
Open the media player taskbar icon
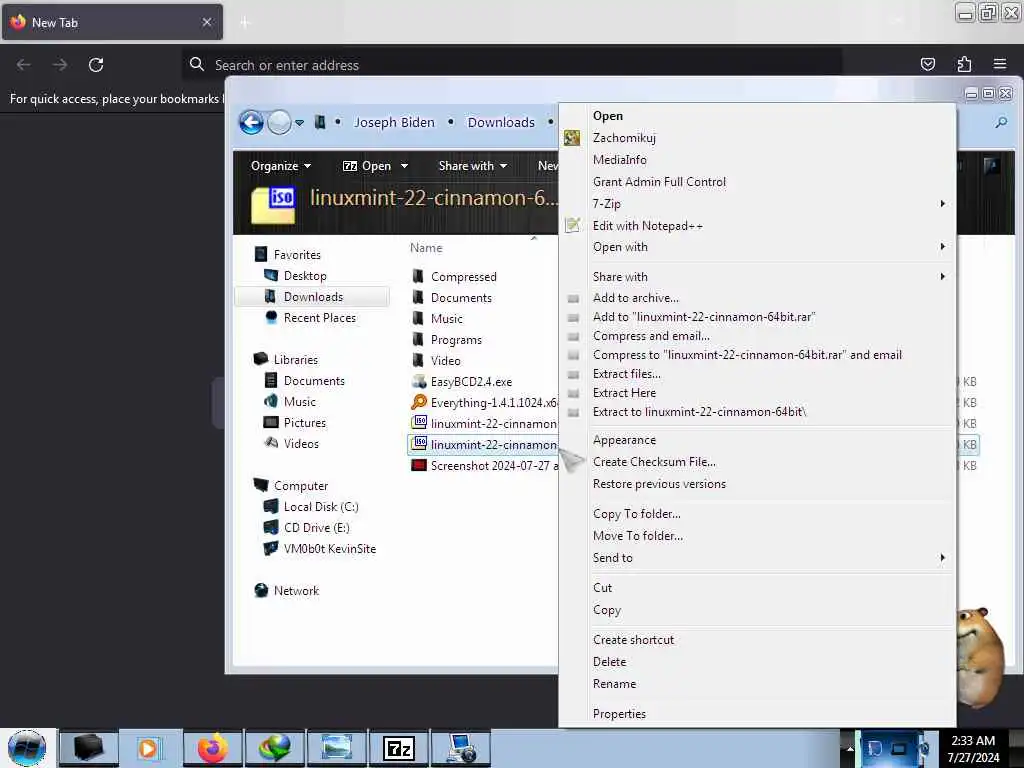click(150, 748)
